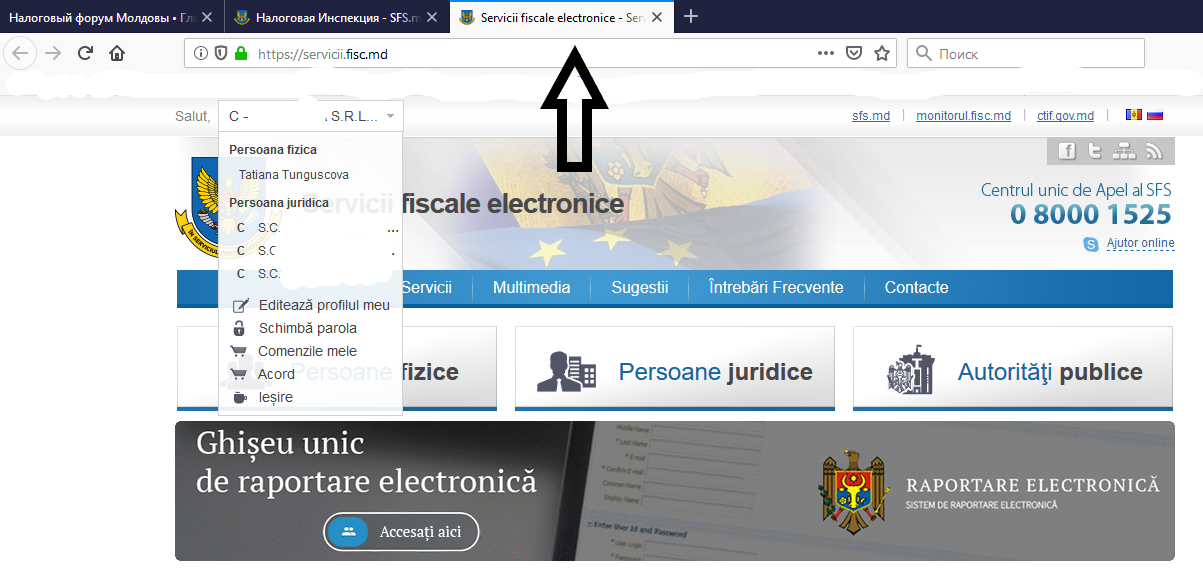Close the Servicii fiscale electronice tab

pos(657,18)
